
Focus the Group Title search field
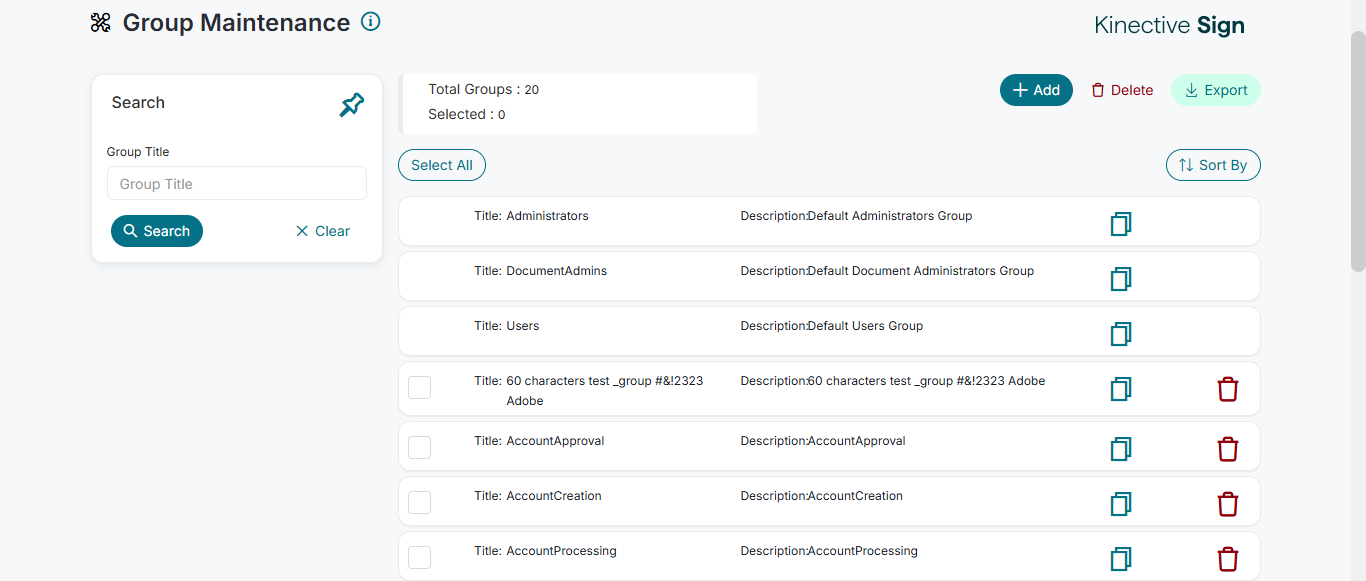click(237, 184)
